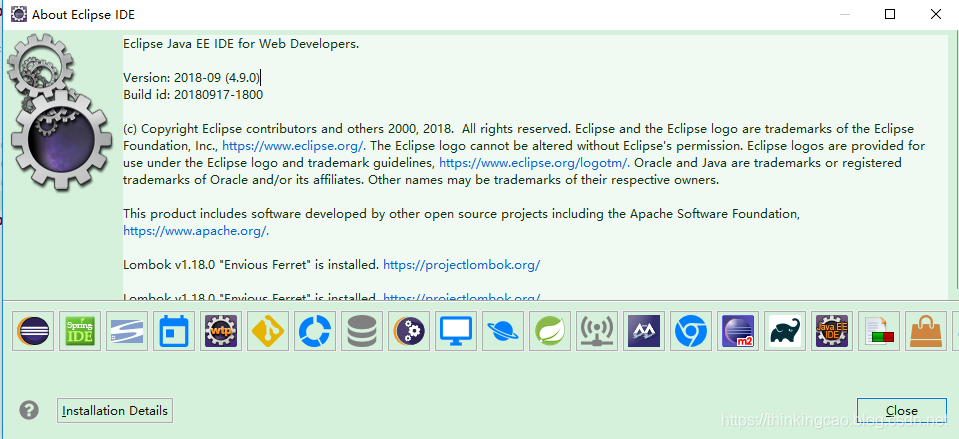The width and height of the screenshot is (959, 439).
Task: Open the first fully visible projectlombok.org link
Action: [x=462, y=265]
